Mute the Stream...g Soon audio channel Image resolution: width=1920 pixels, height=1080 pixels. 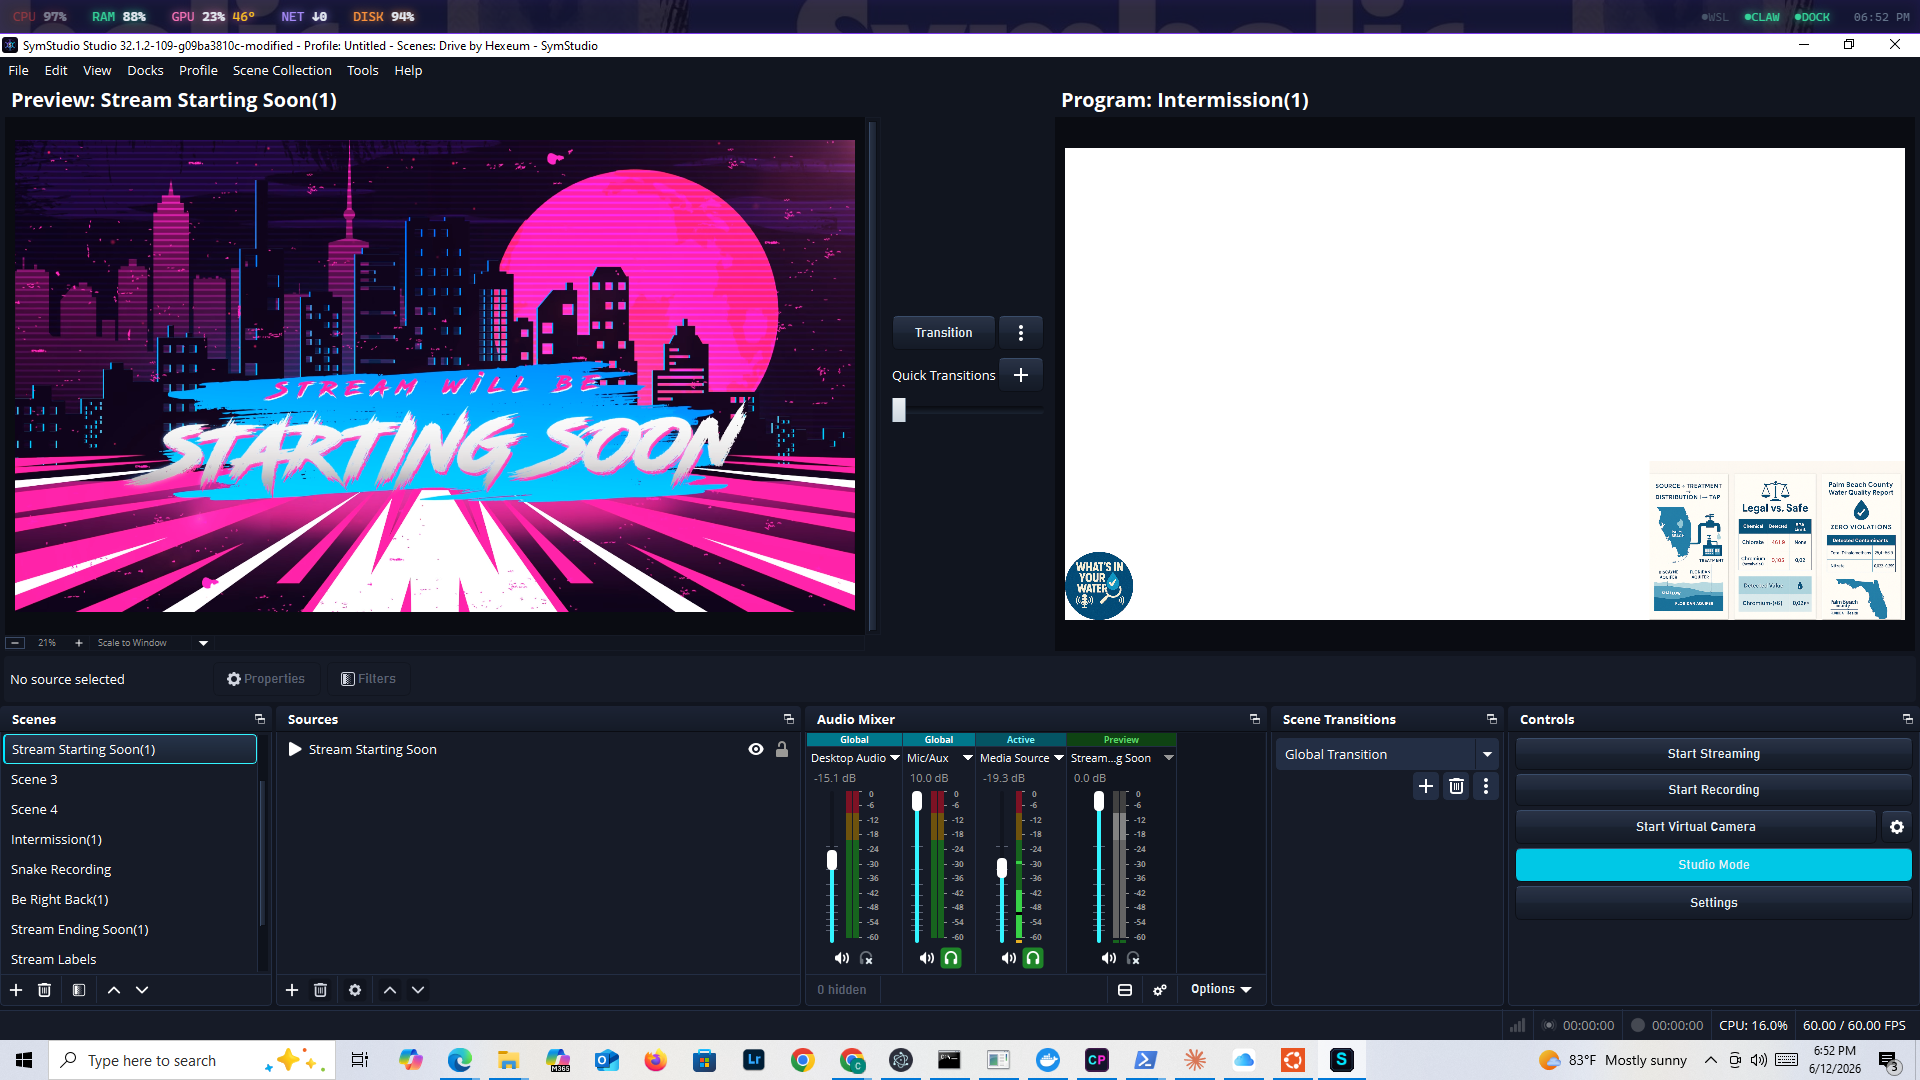(x=1109, y=958)
